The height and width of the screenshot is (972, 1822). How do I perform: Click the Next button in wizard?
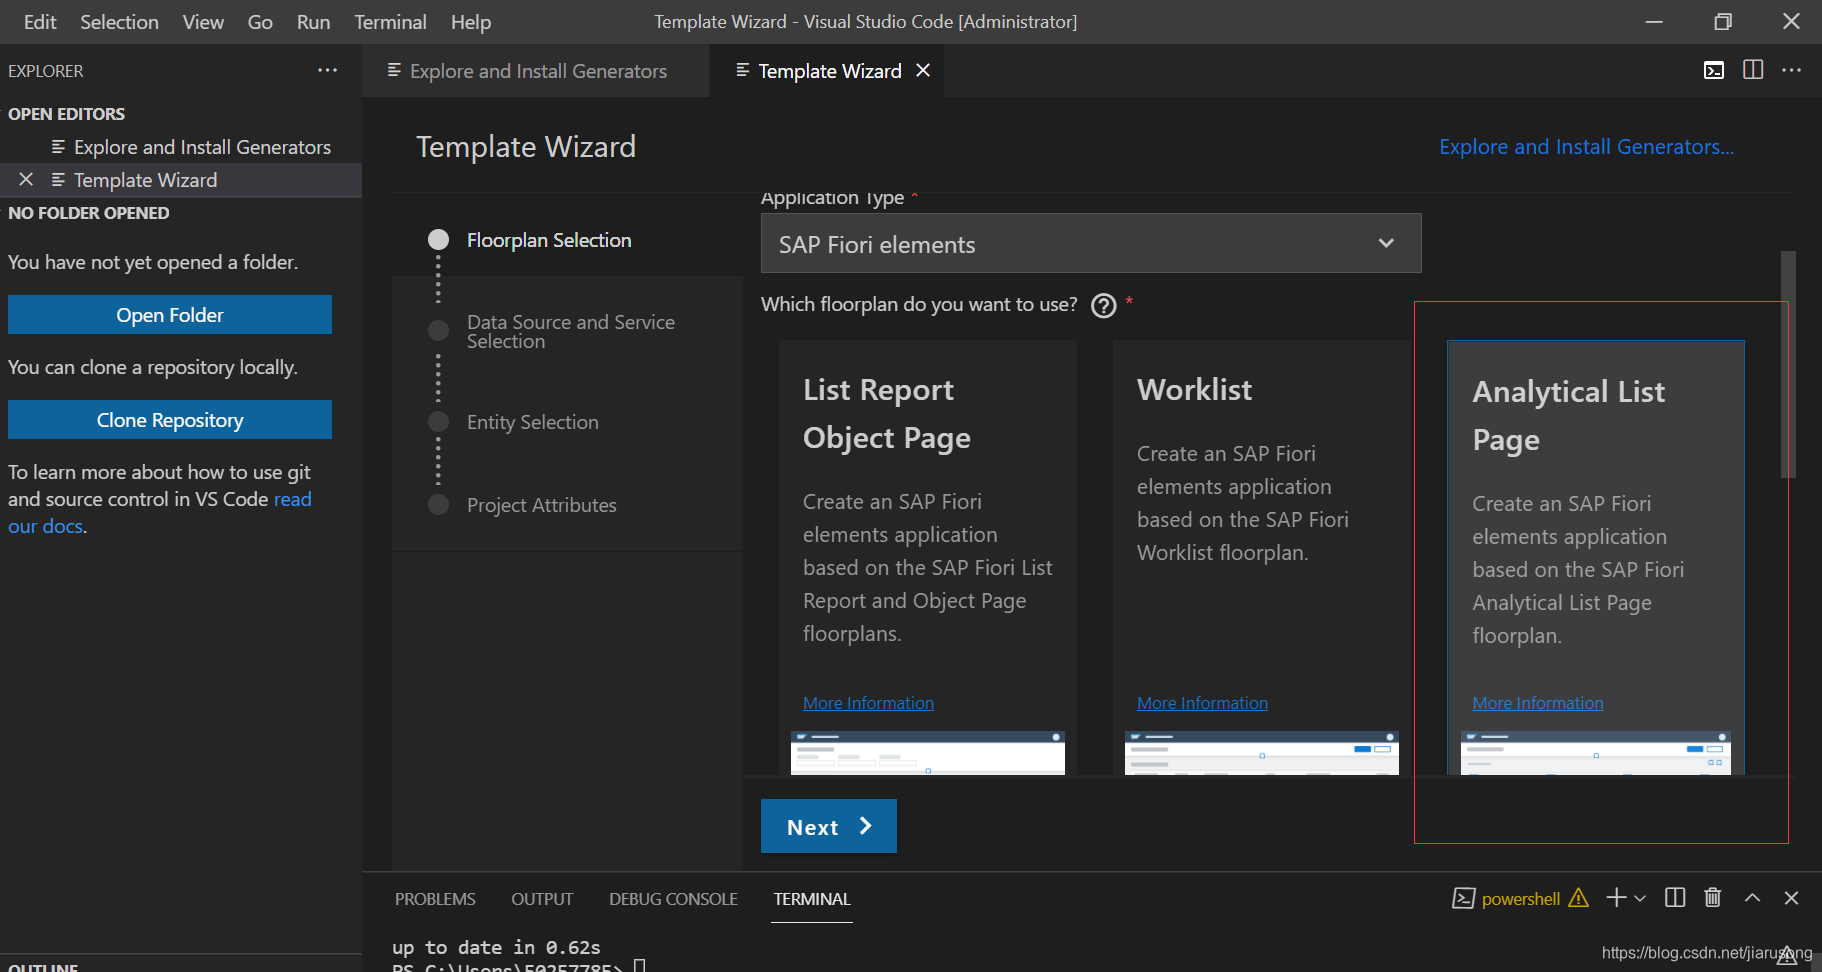tap(828, 826)
